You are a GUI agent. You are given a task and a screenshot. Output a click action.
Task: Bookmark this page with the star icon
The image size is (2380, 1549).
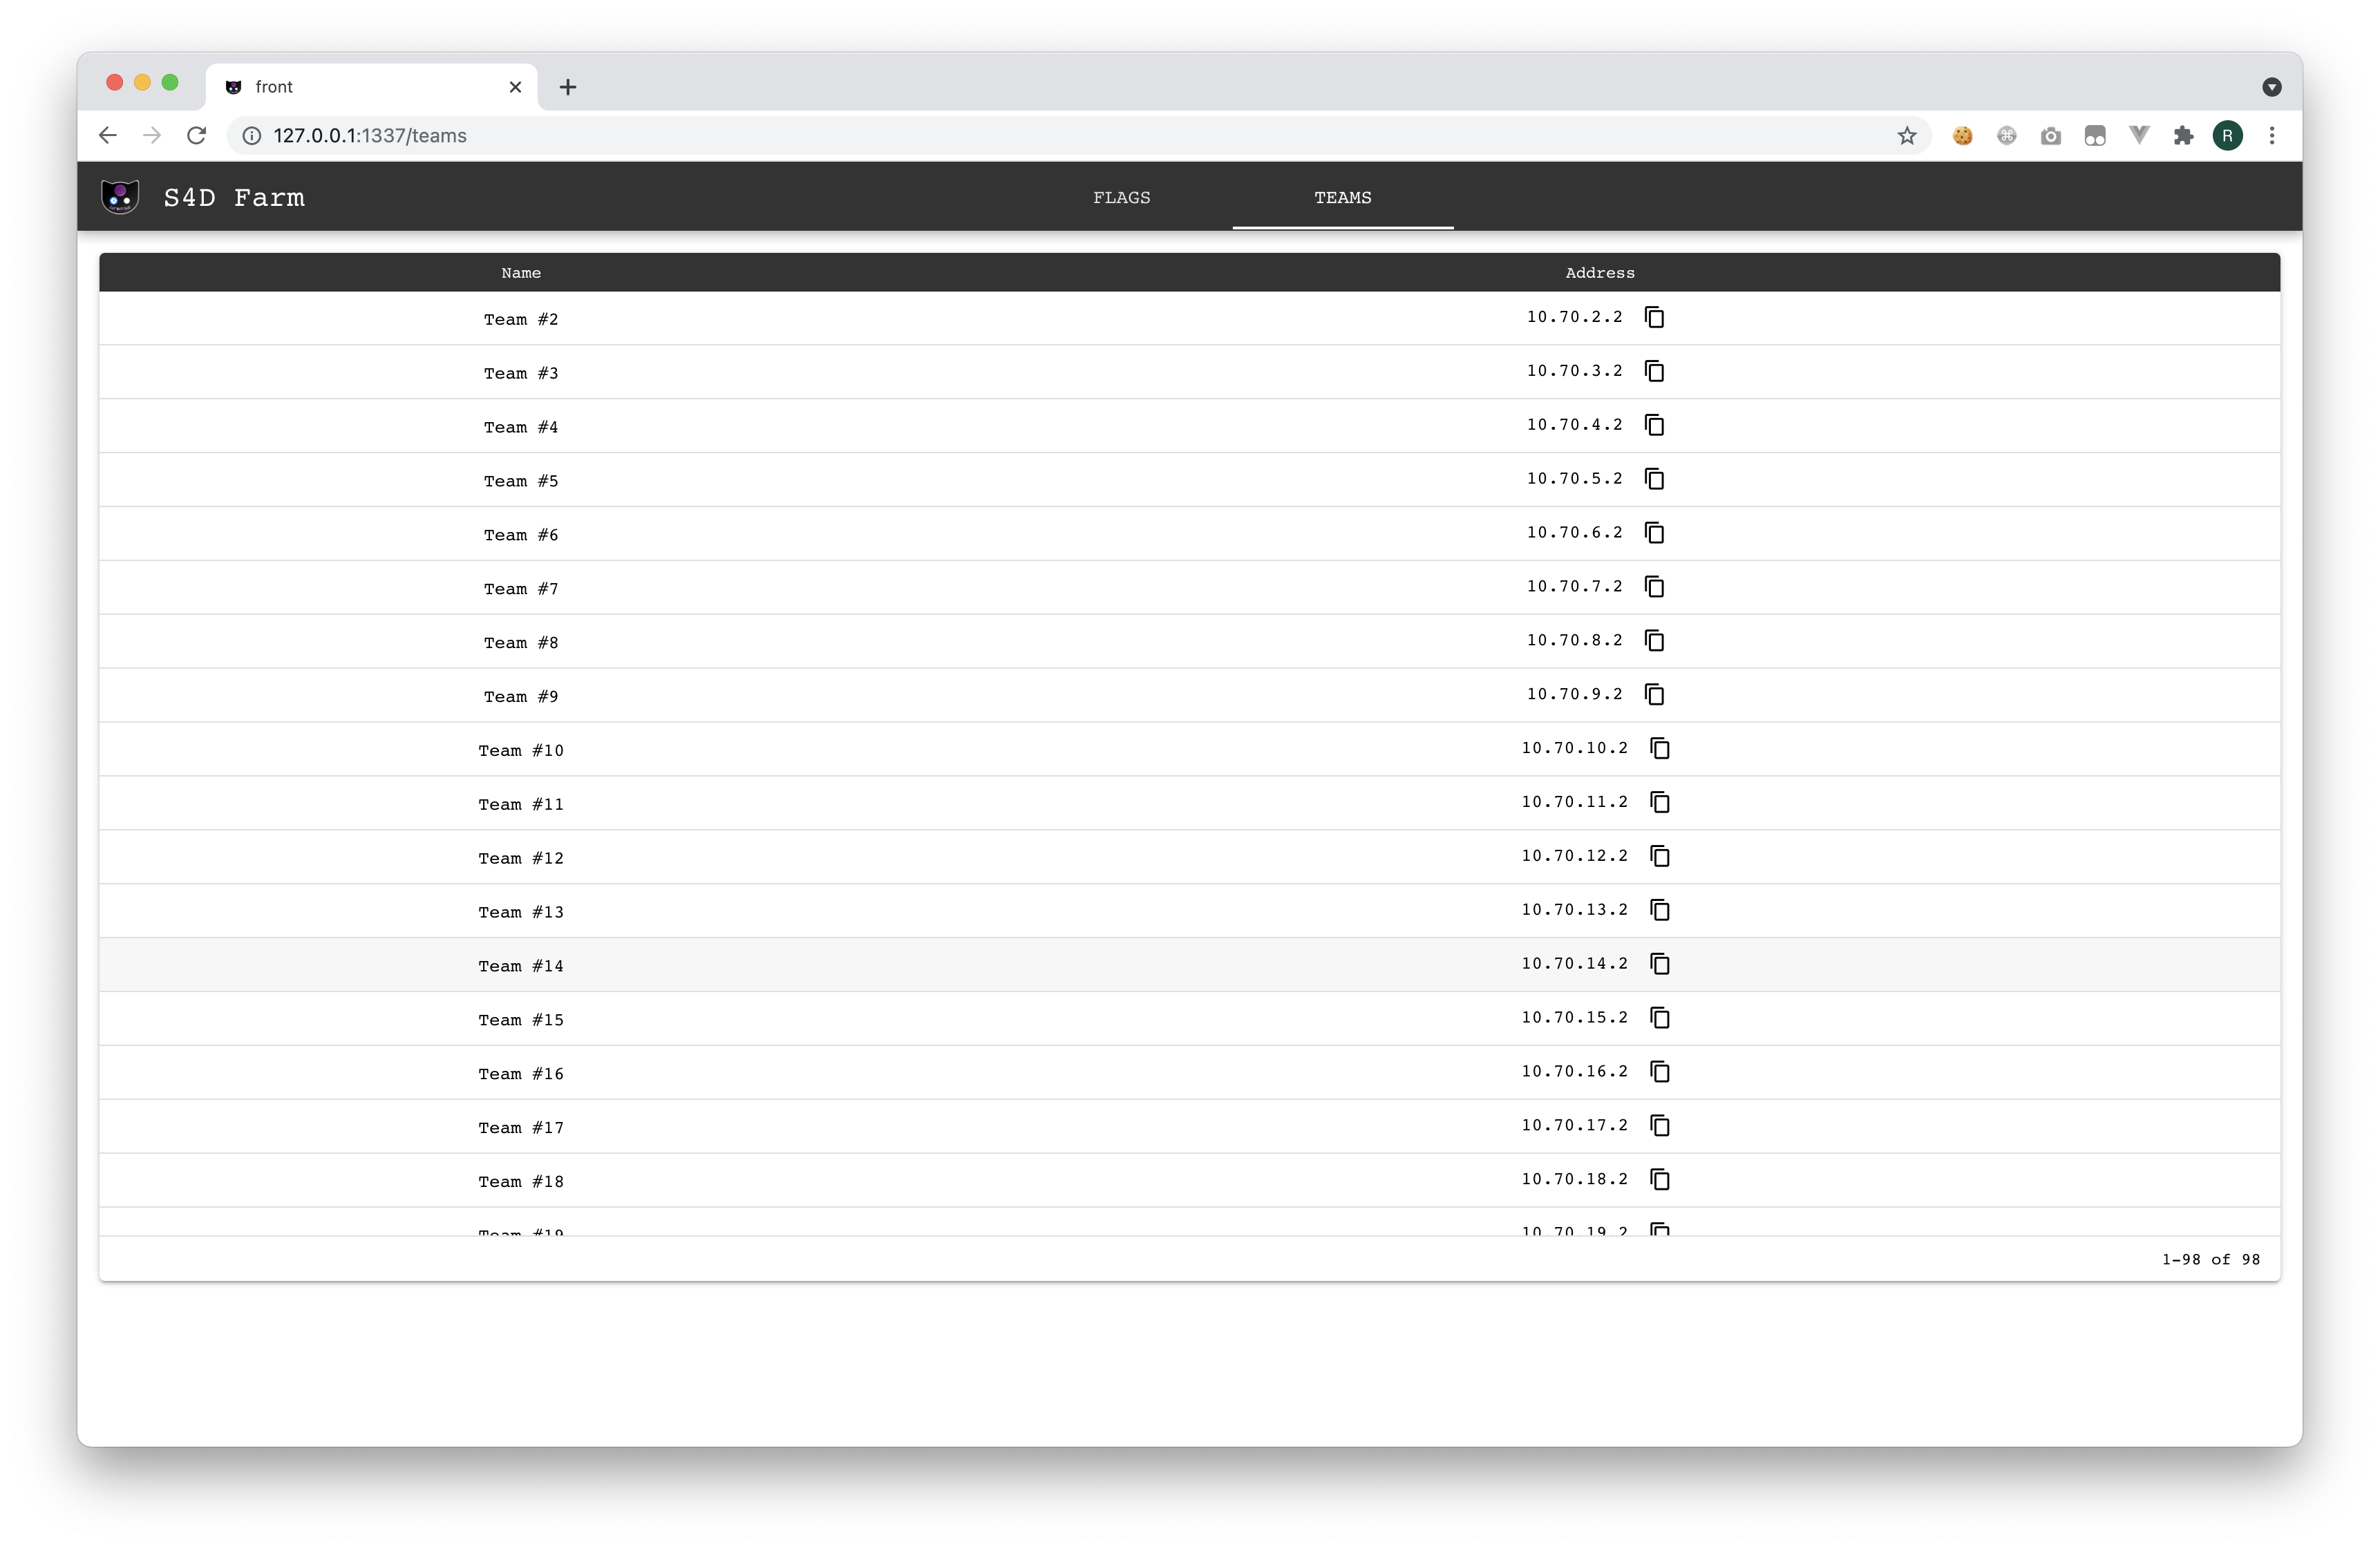[1906, 136]
